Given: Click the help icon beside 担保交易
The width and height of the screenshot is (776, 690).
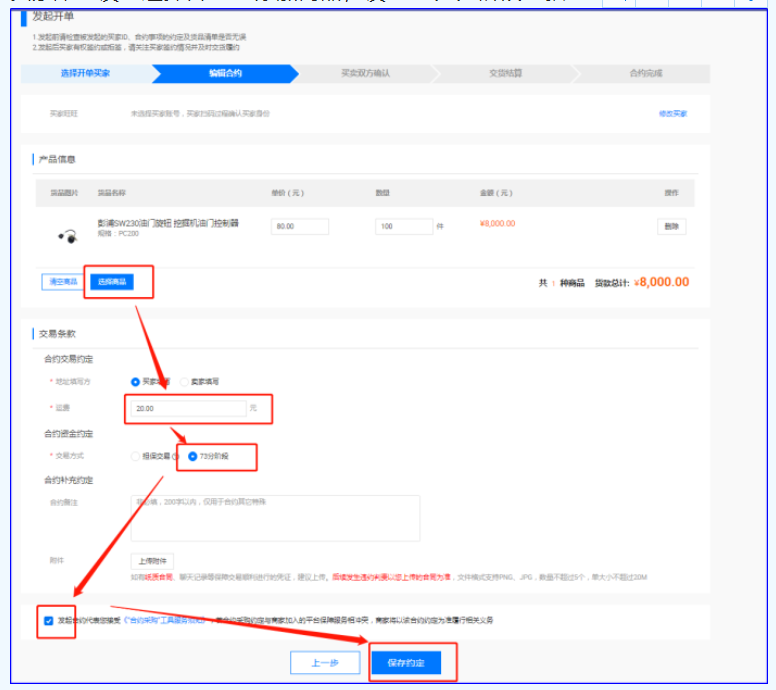Looking at the screenshot, I should click(175, 456).
